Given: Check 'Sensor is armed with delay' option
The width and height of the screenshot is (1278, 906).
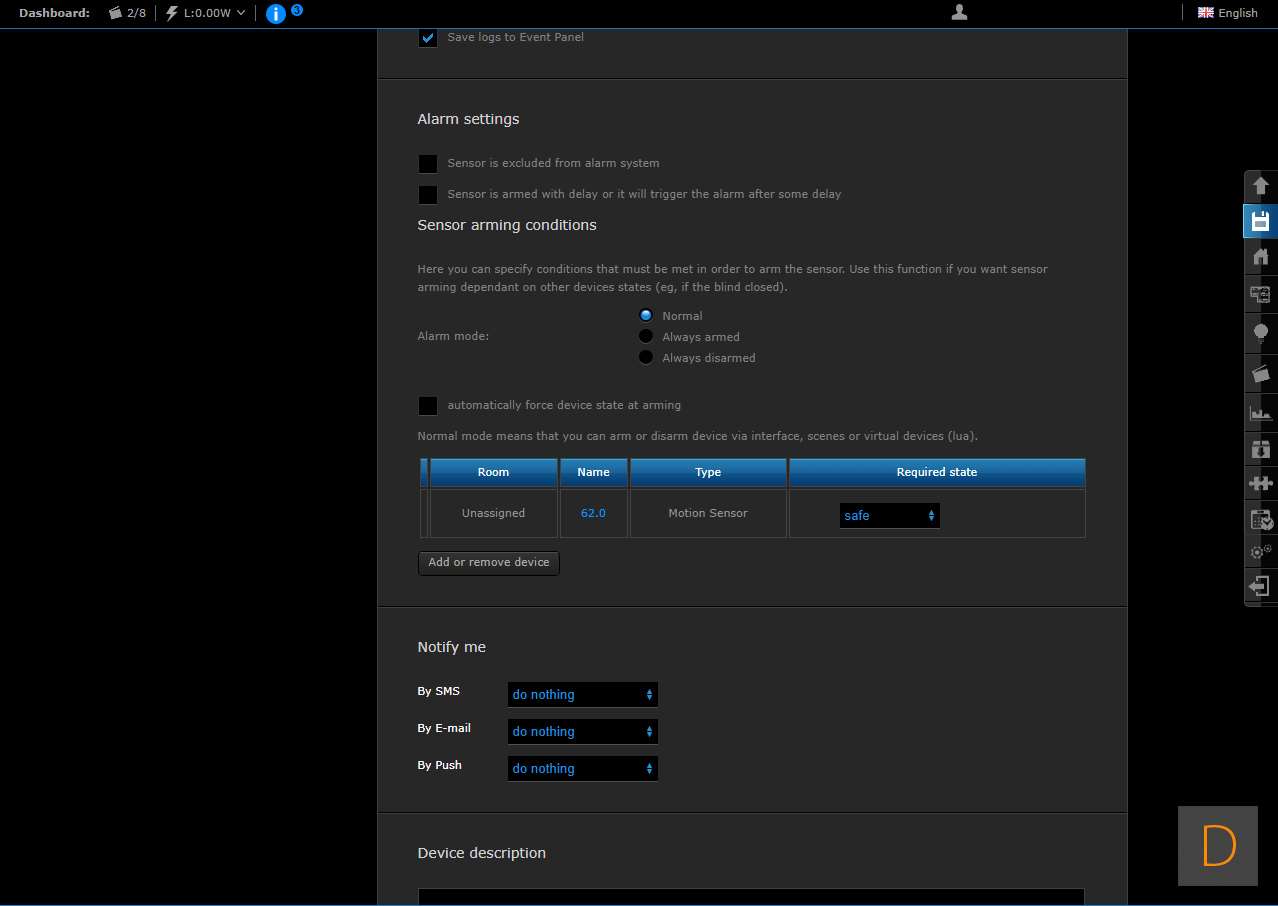Looking at the screenshot, I should [428, 195].
